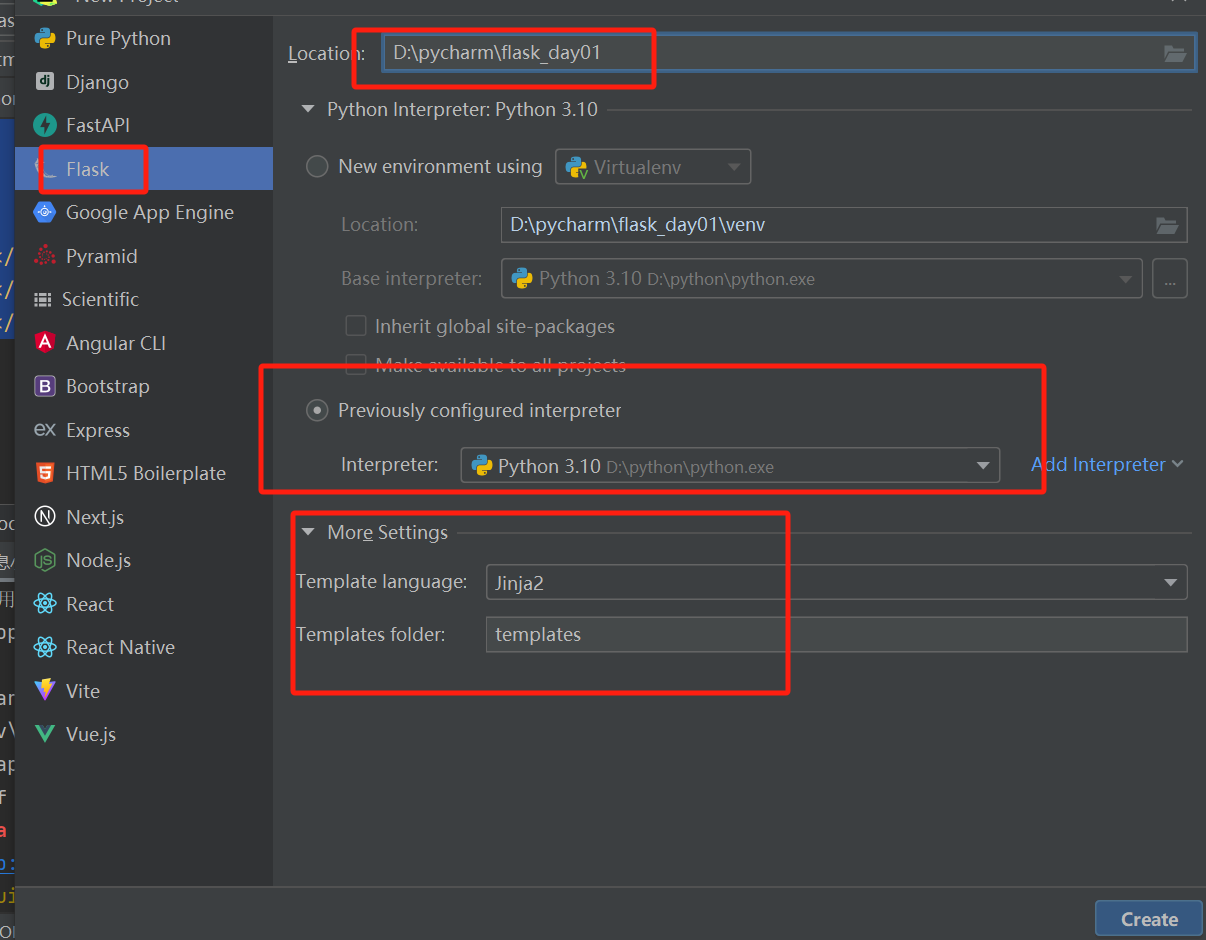Viewport: 1206px width, 940px height.
Task: Open Template language Jinja2 dropdown
Action: click(x=836, y=582)
